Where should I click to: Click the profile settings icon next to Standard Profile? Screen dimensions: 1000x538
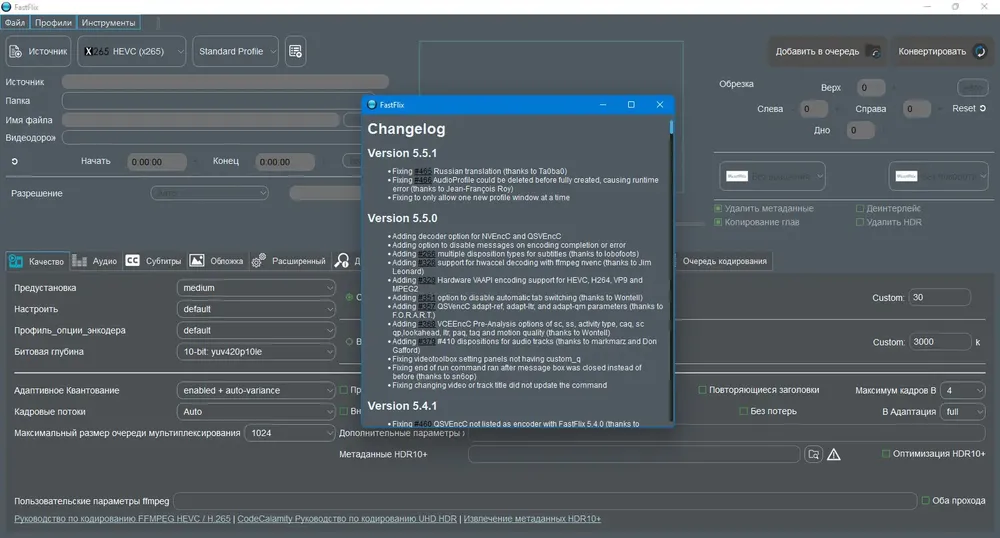(295, 51)
